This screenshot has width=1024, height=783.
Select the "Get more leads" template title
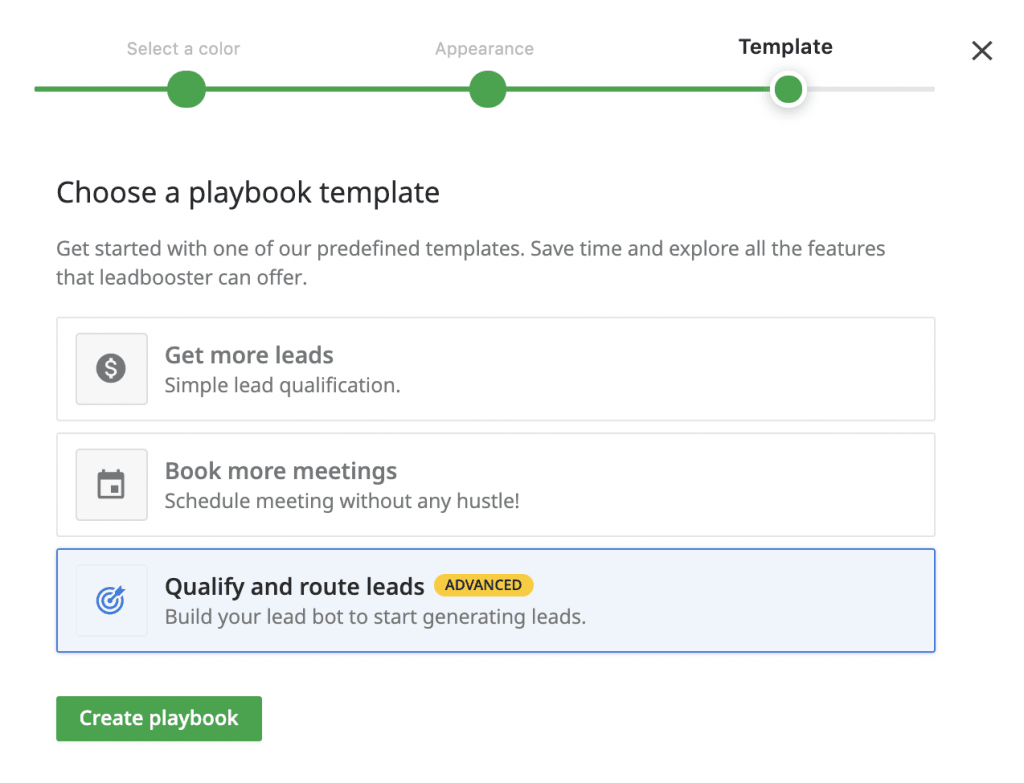coord(249,355)
